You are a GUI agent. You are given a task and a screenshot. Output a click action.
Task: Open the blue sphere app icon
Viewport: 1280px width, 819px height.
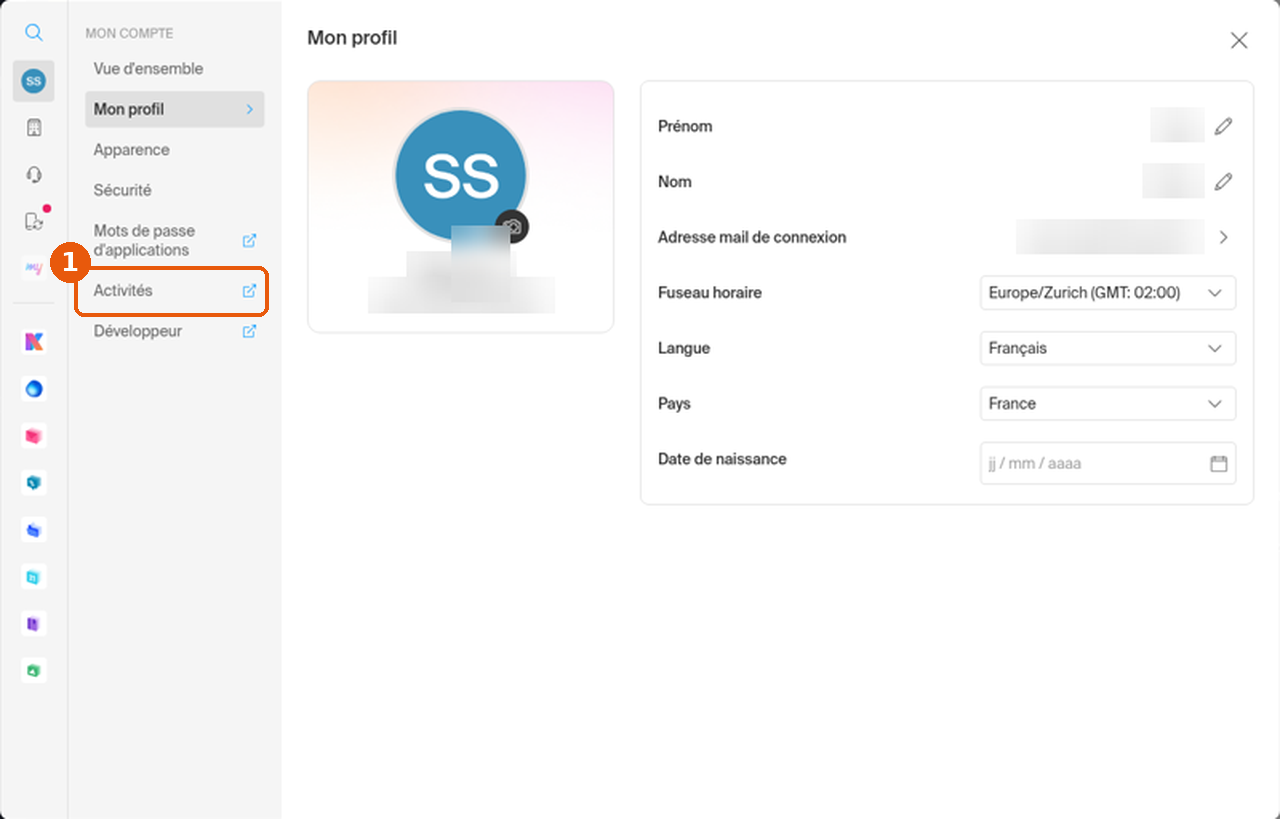coord(34,389)
